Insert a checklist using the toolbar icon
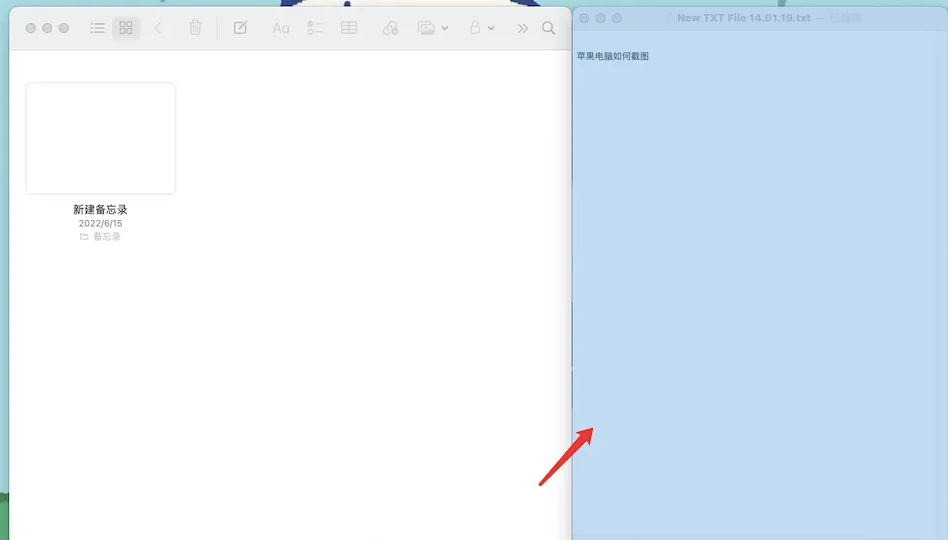 [315, 28]
